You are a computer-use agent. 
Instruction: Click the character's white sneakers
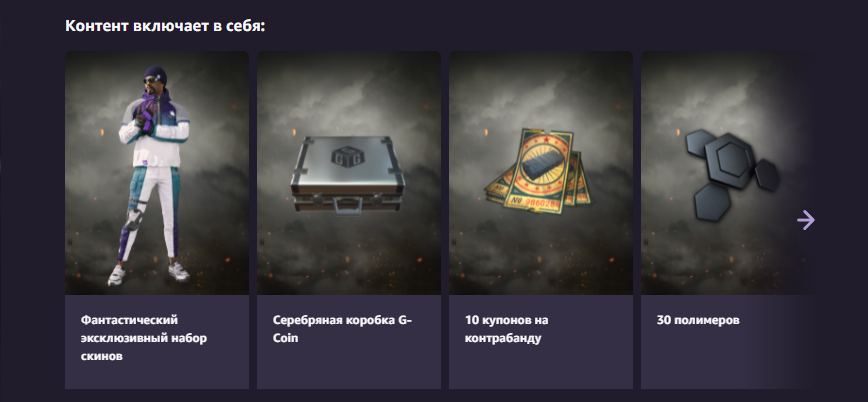tap(148, 273)
